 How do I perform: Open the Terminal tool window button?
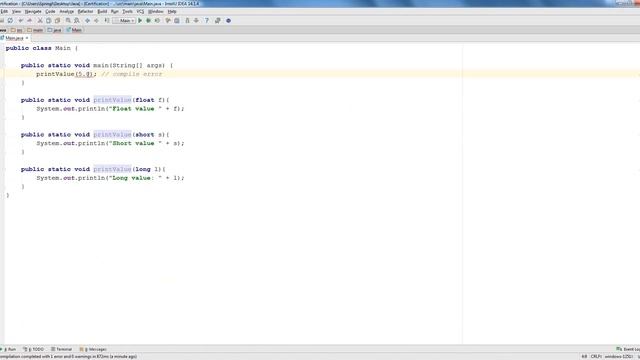[62, 349]
